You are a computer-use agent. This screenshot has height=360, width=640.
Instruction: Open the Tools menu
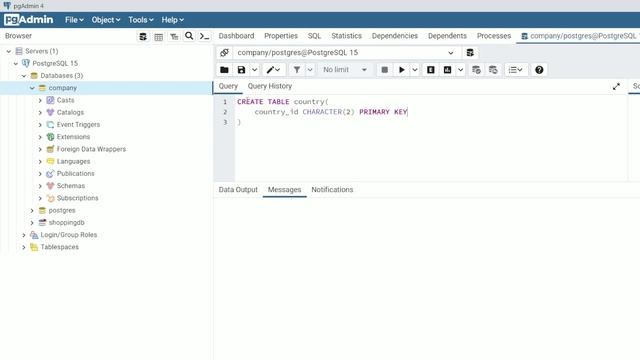click(x=141, y=20)
